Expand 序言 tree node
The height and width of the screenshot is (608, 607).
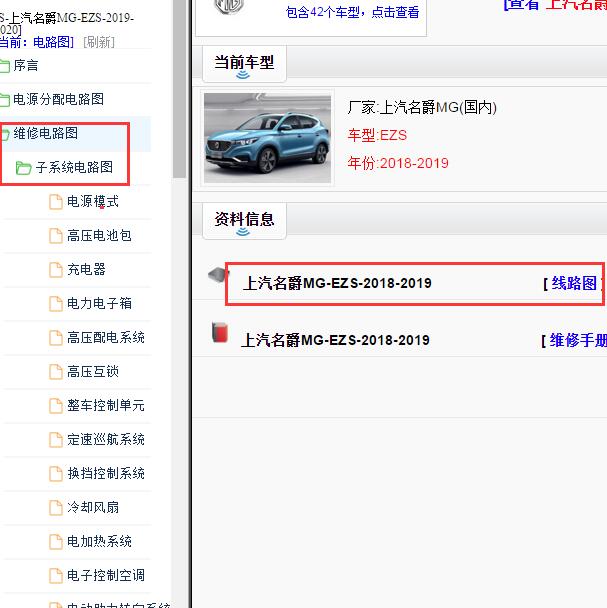click(x=26, y=66)
